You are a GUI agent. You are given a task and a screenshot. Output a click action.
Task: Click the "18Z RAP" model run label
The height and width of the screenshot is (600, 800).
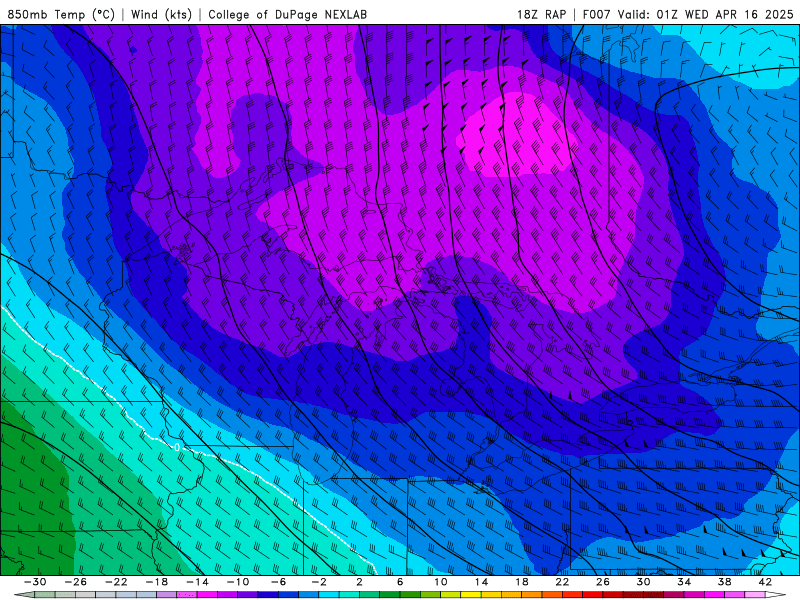coord(541,14)
